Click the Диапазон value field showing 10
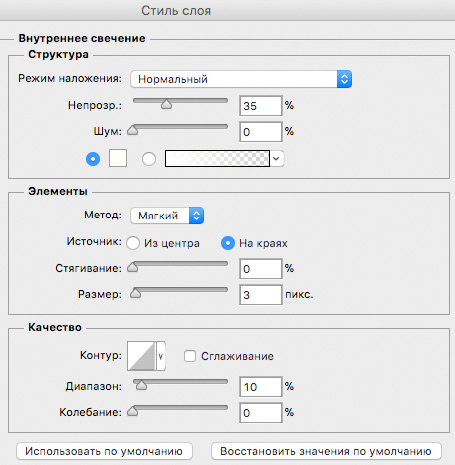 (261, 387)
